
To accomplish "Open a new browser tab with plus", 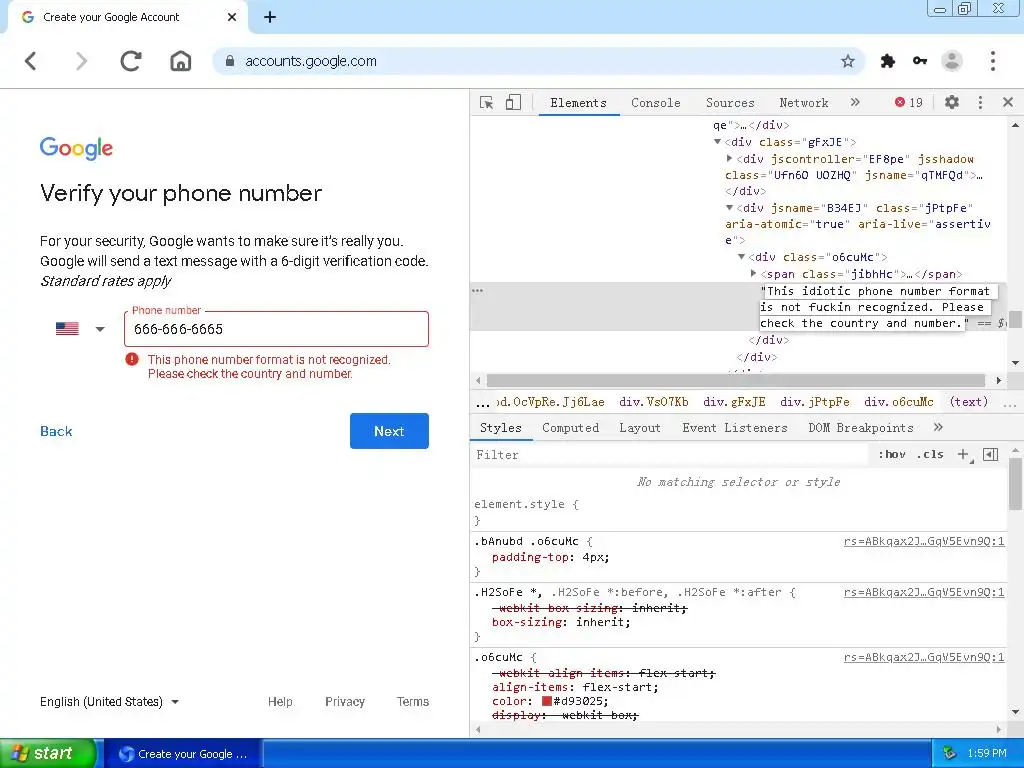I will click(270, 18).
